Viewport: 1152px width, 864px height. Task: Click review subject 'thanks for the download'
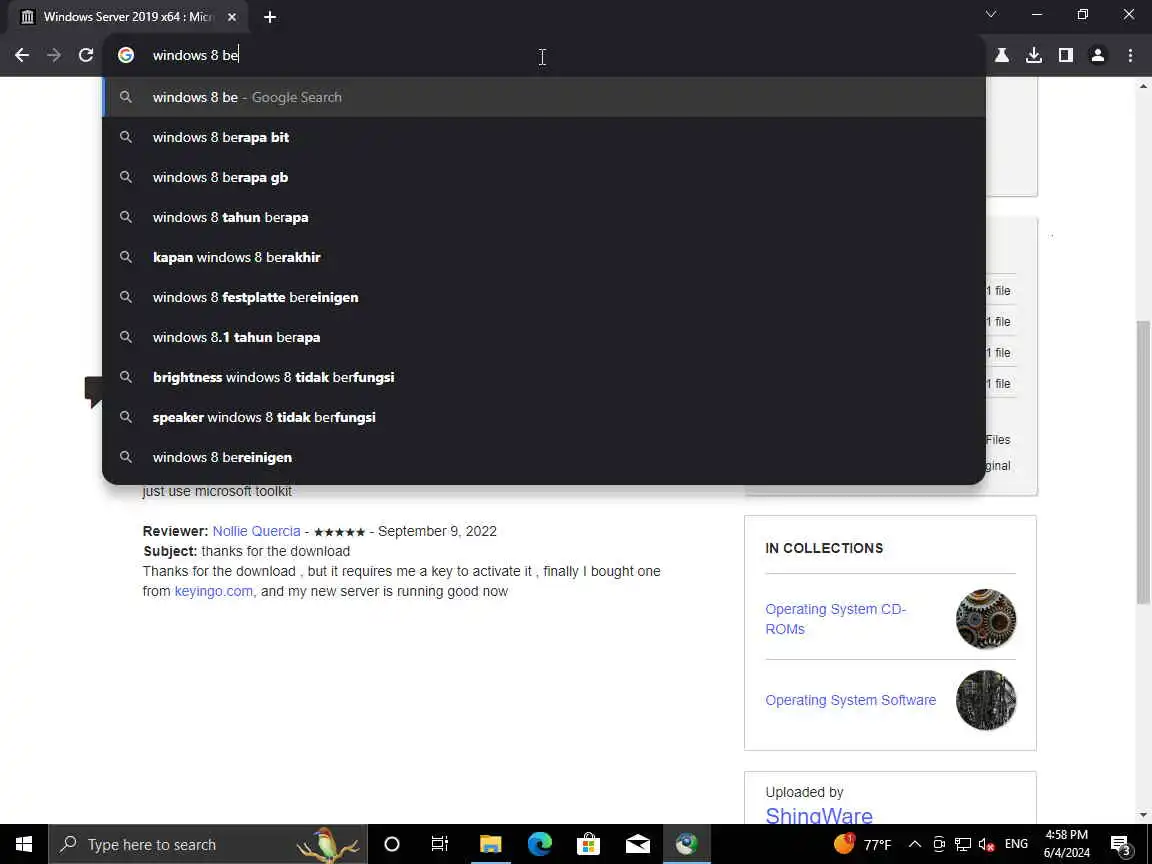coord(276,551)
